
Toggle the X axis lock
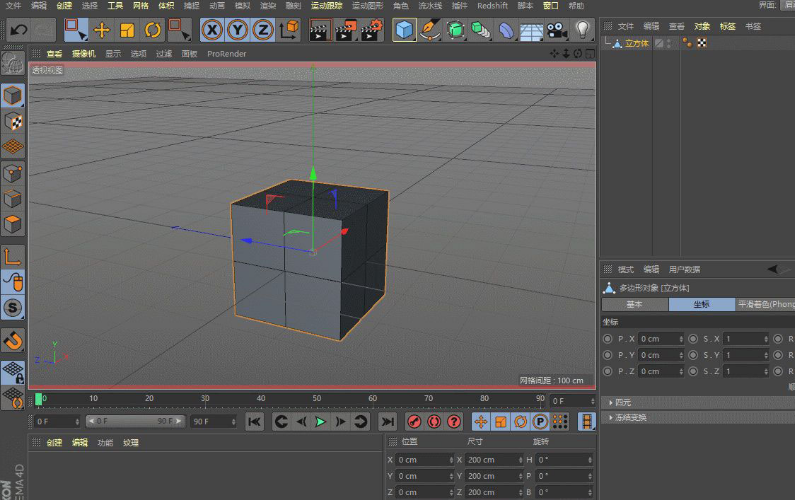click(x=212, y=30)
